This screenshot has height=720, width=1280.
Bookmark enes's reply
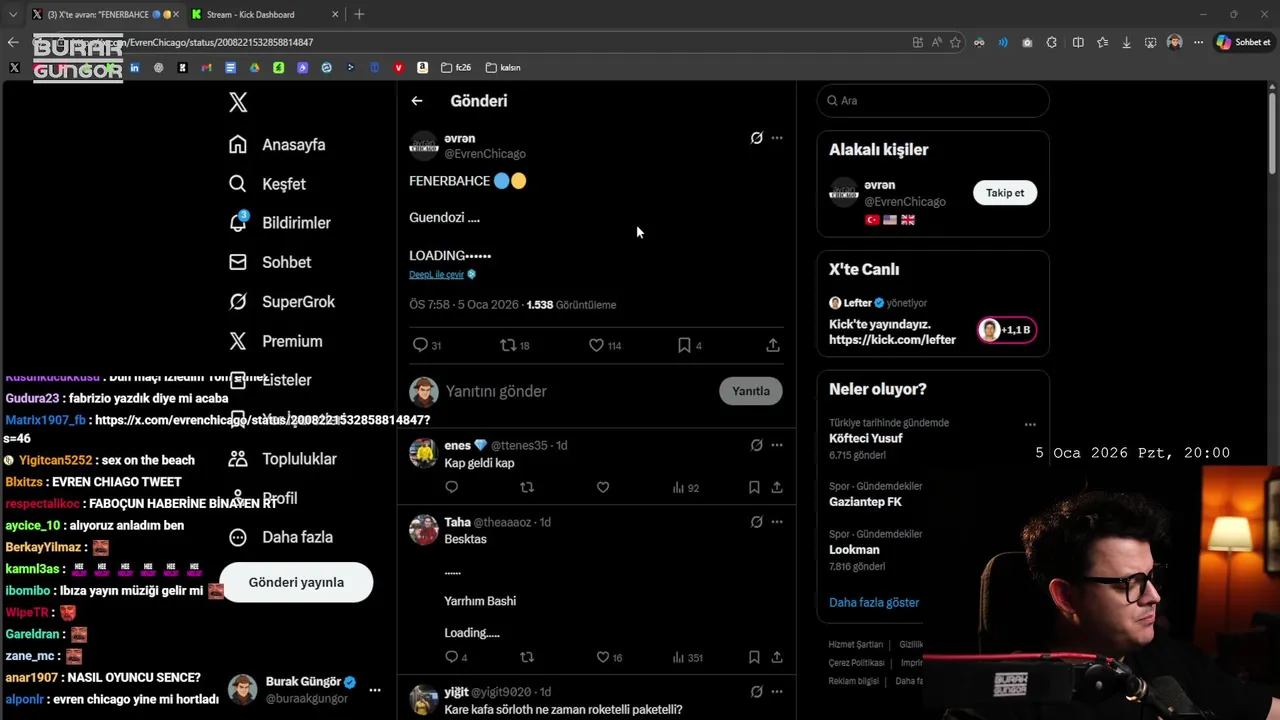(x=754, y=488)
